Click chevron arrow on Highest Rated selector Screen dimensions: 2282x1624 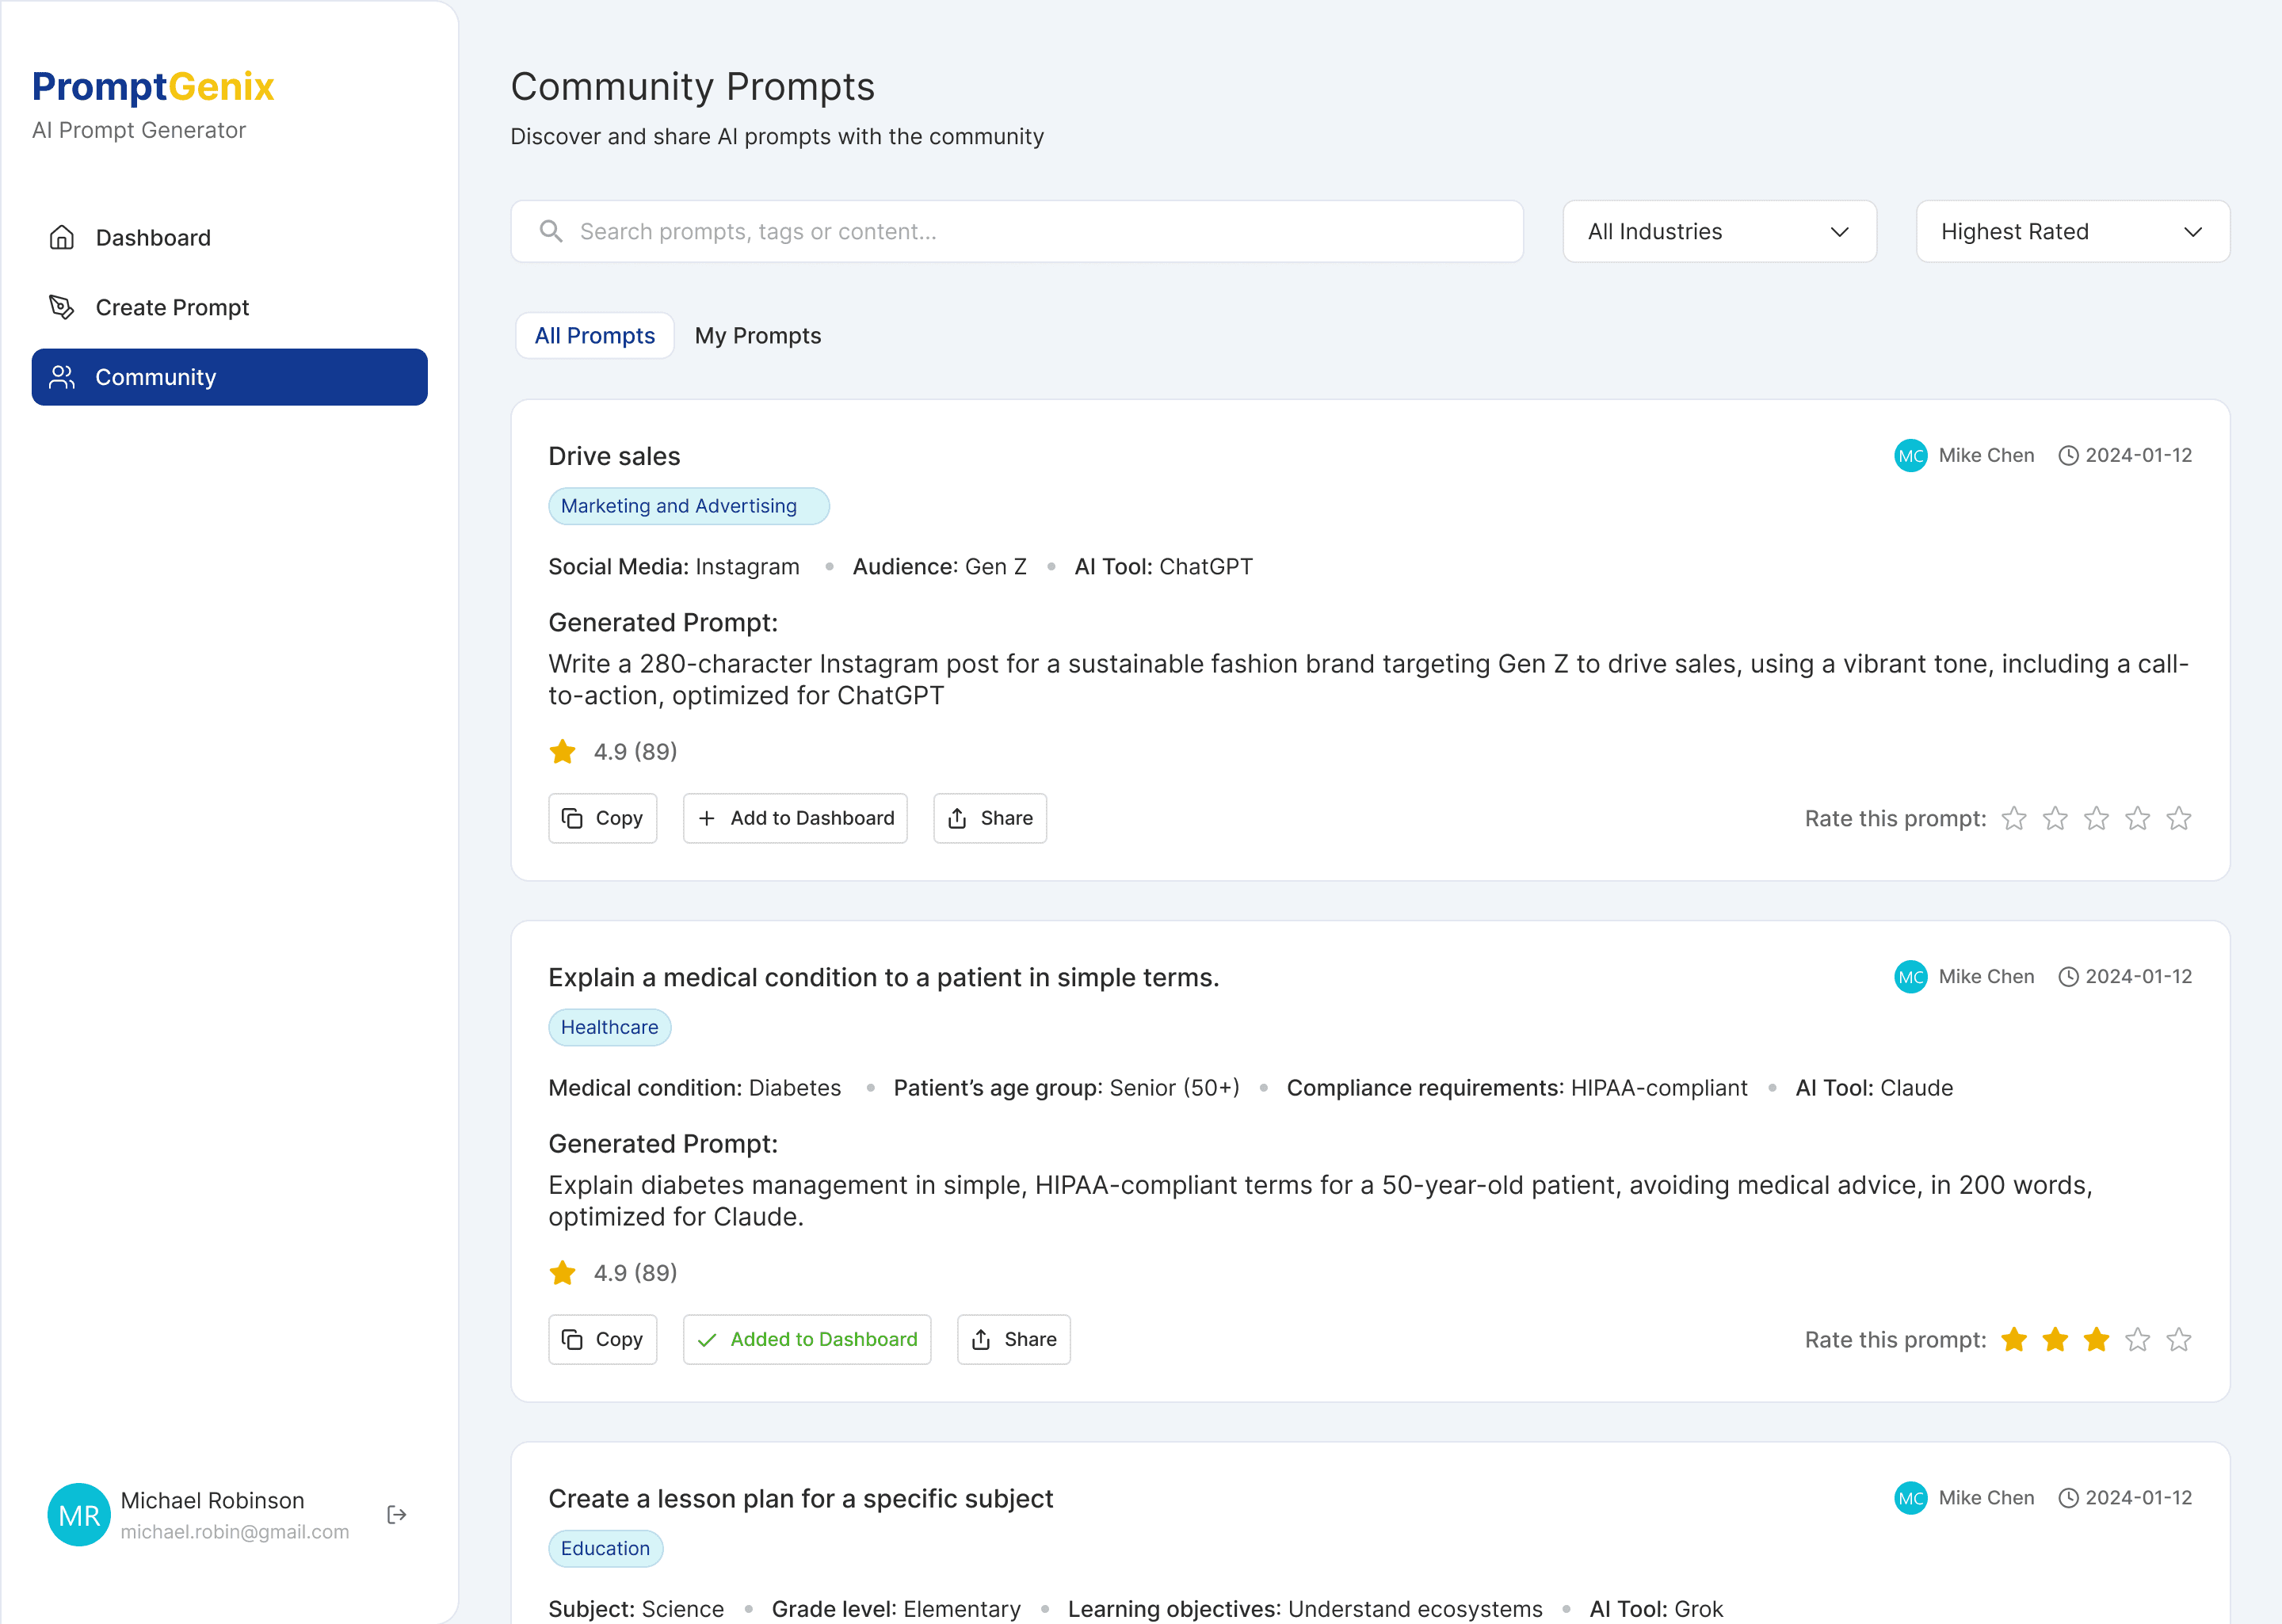point(2193,232)
